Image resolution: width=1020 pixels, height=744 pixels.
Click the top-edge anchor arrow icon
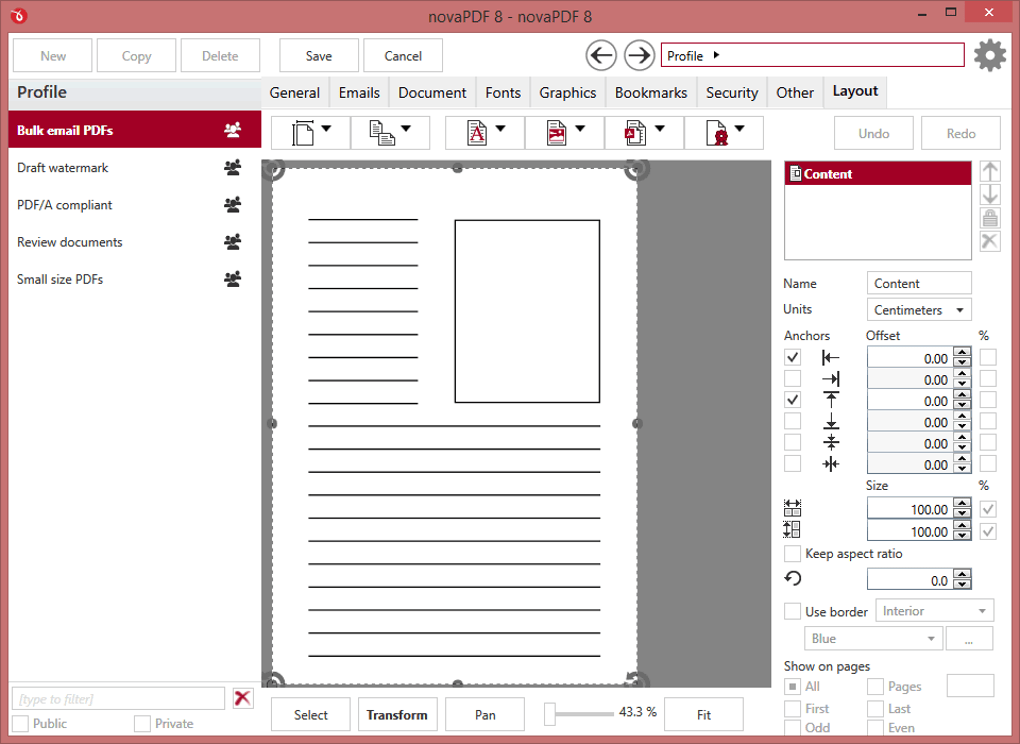click(831, 399)
